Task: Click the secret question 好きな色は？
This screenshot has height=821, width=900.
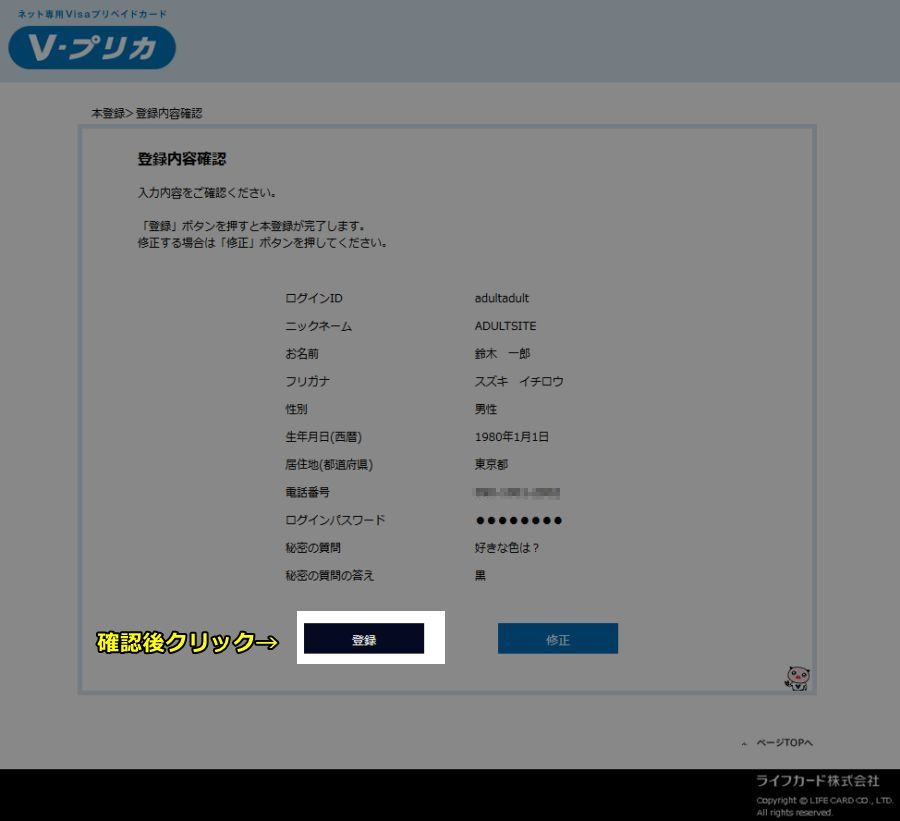Action: (507, 548)
